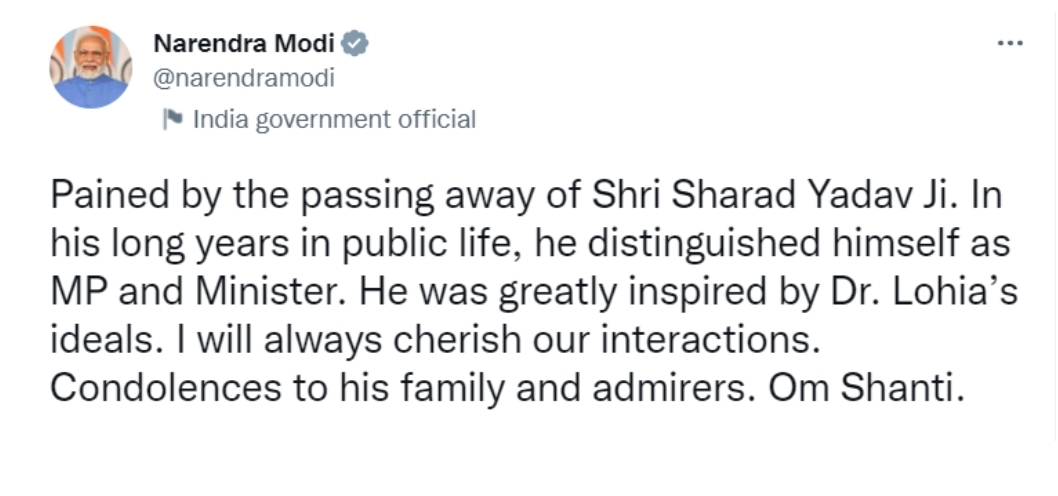Click the government flag icon

(173, 119)
